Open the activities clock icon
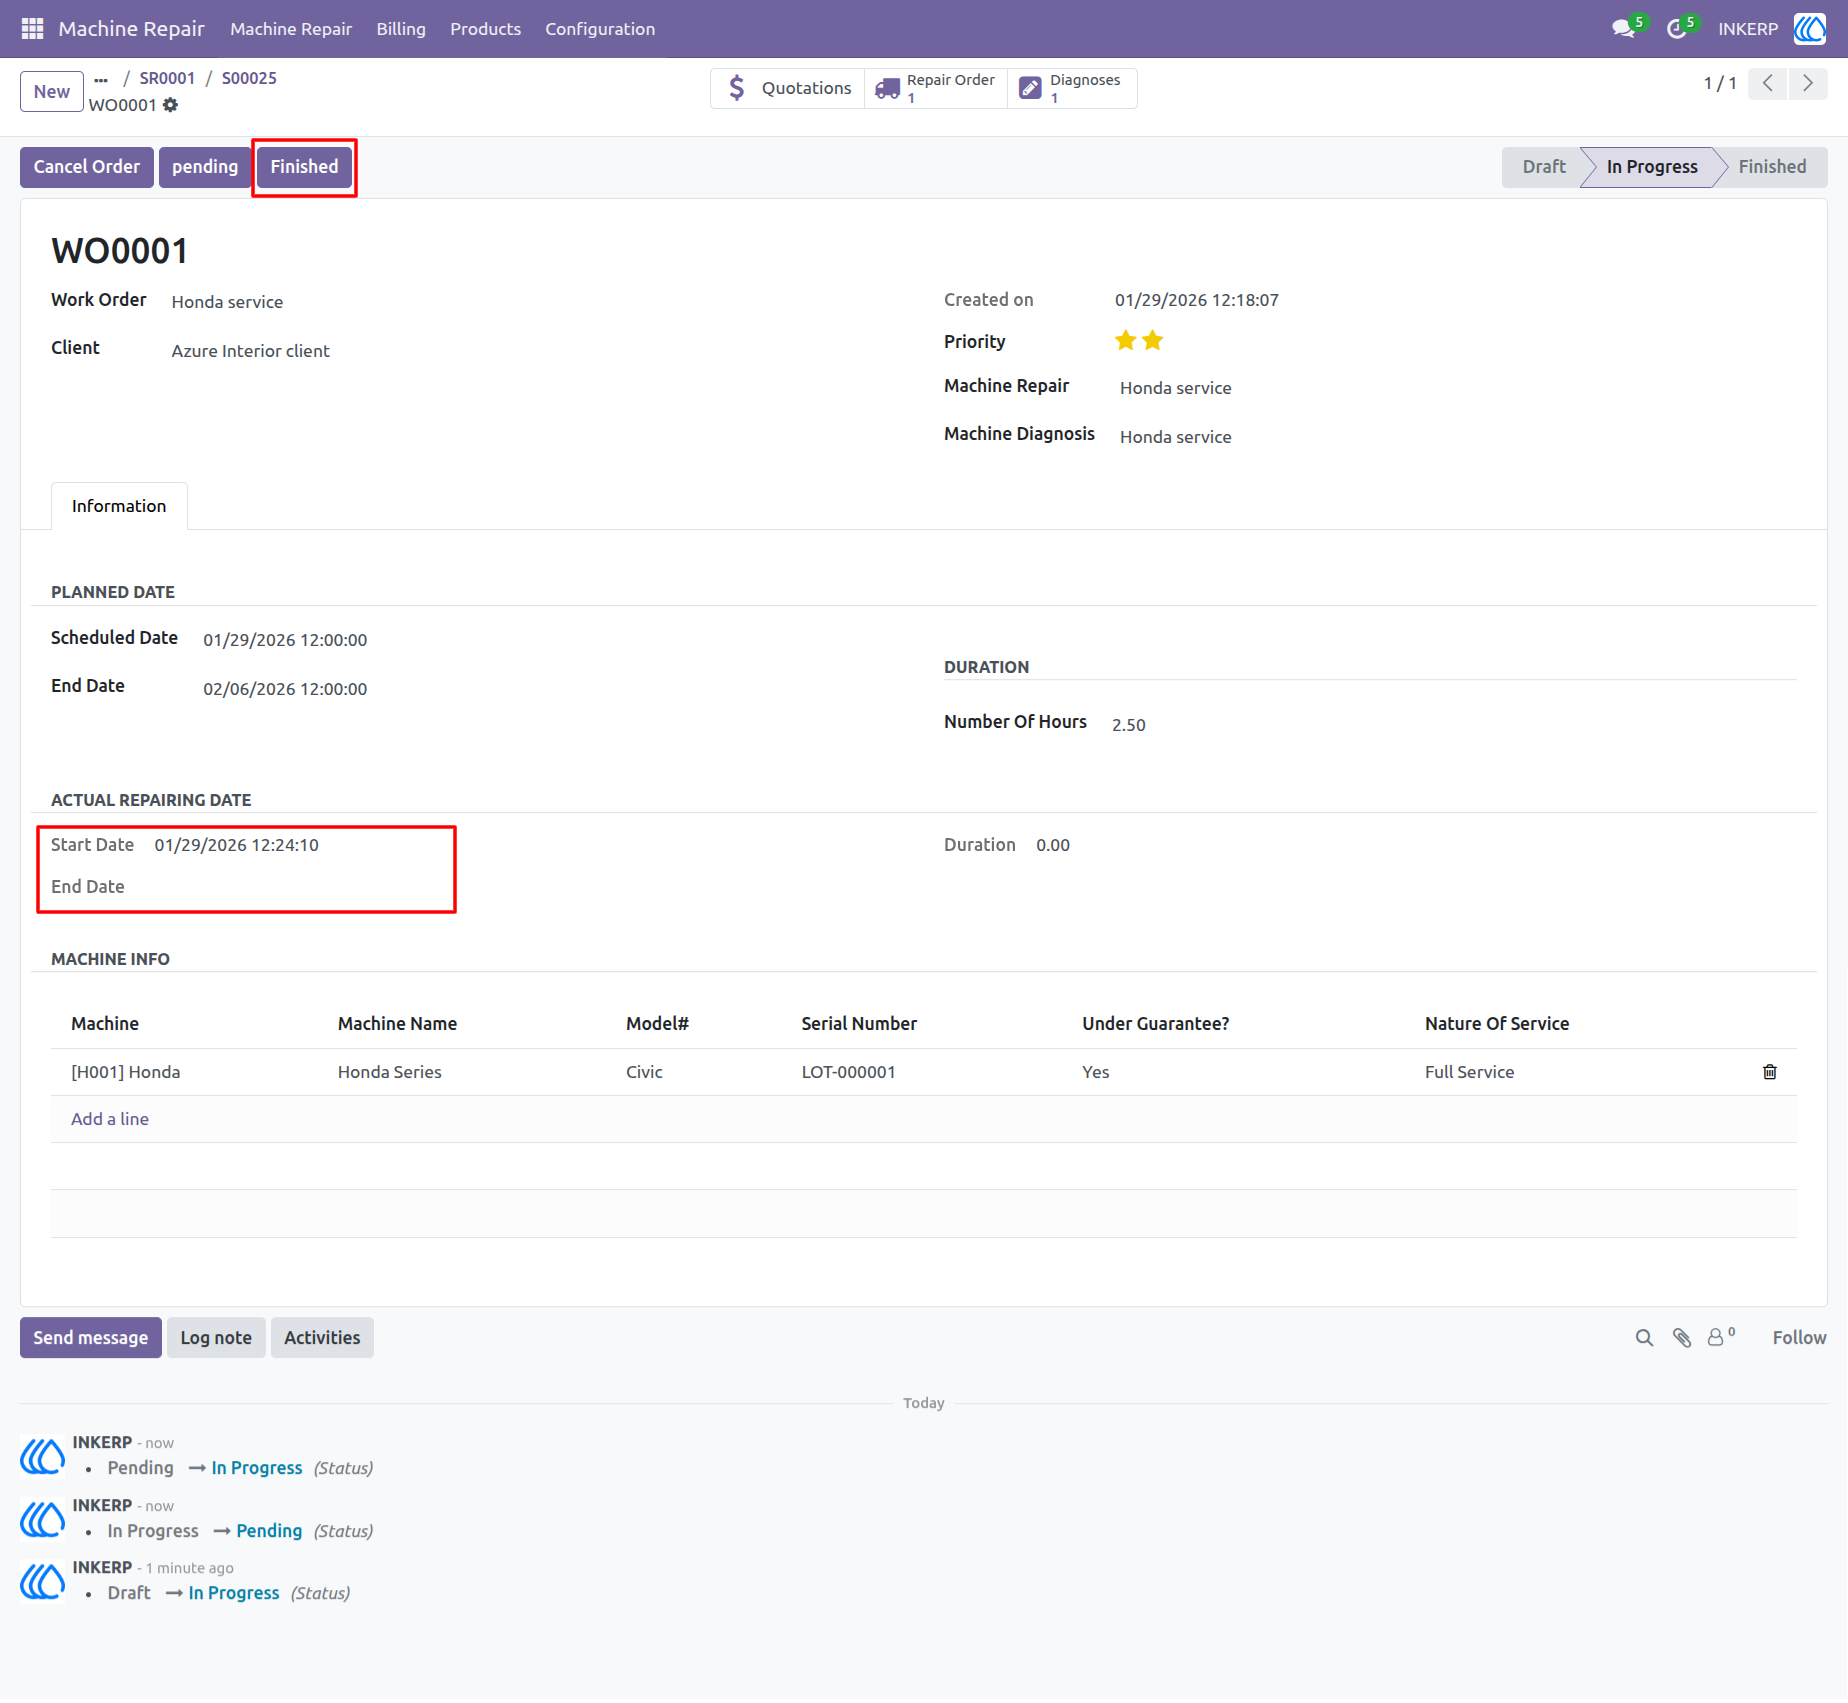Viewport: 1848px width, 1703px height. tap(1677, 29)
